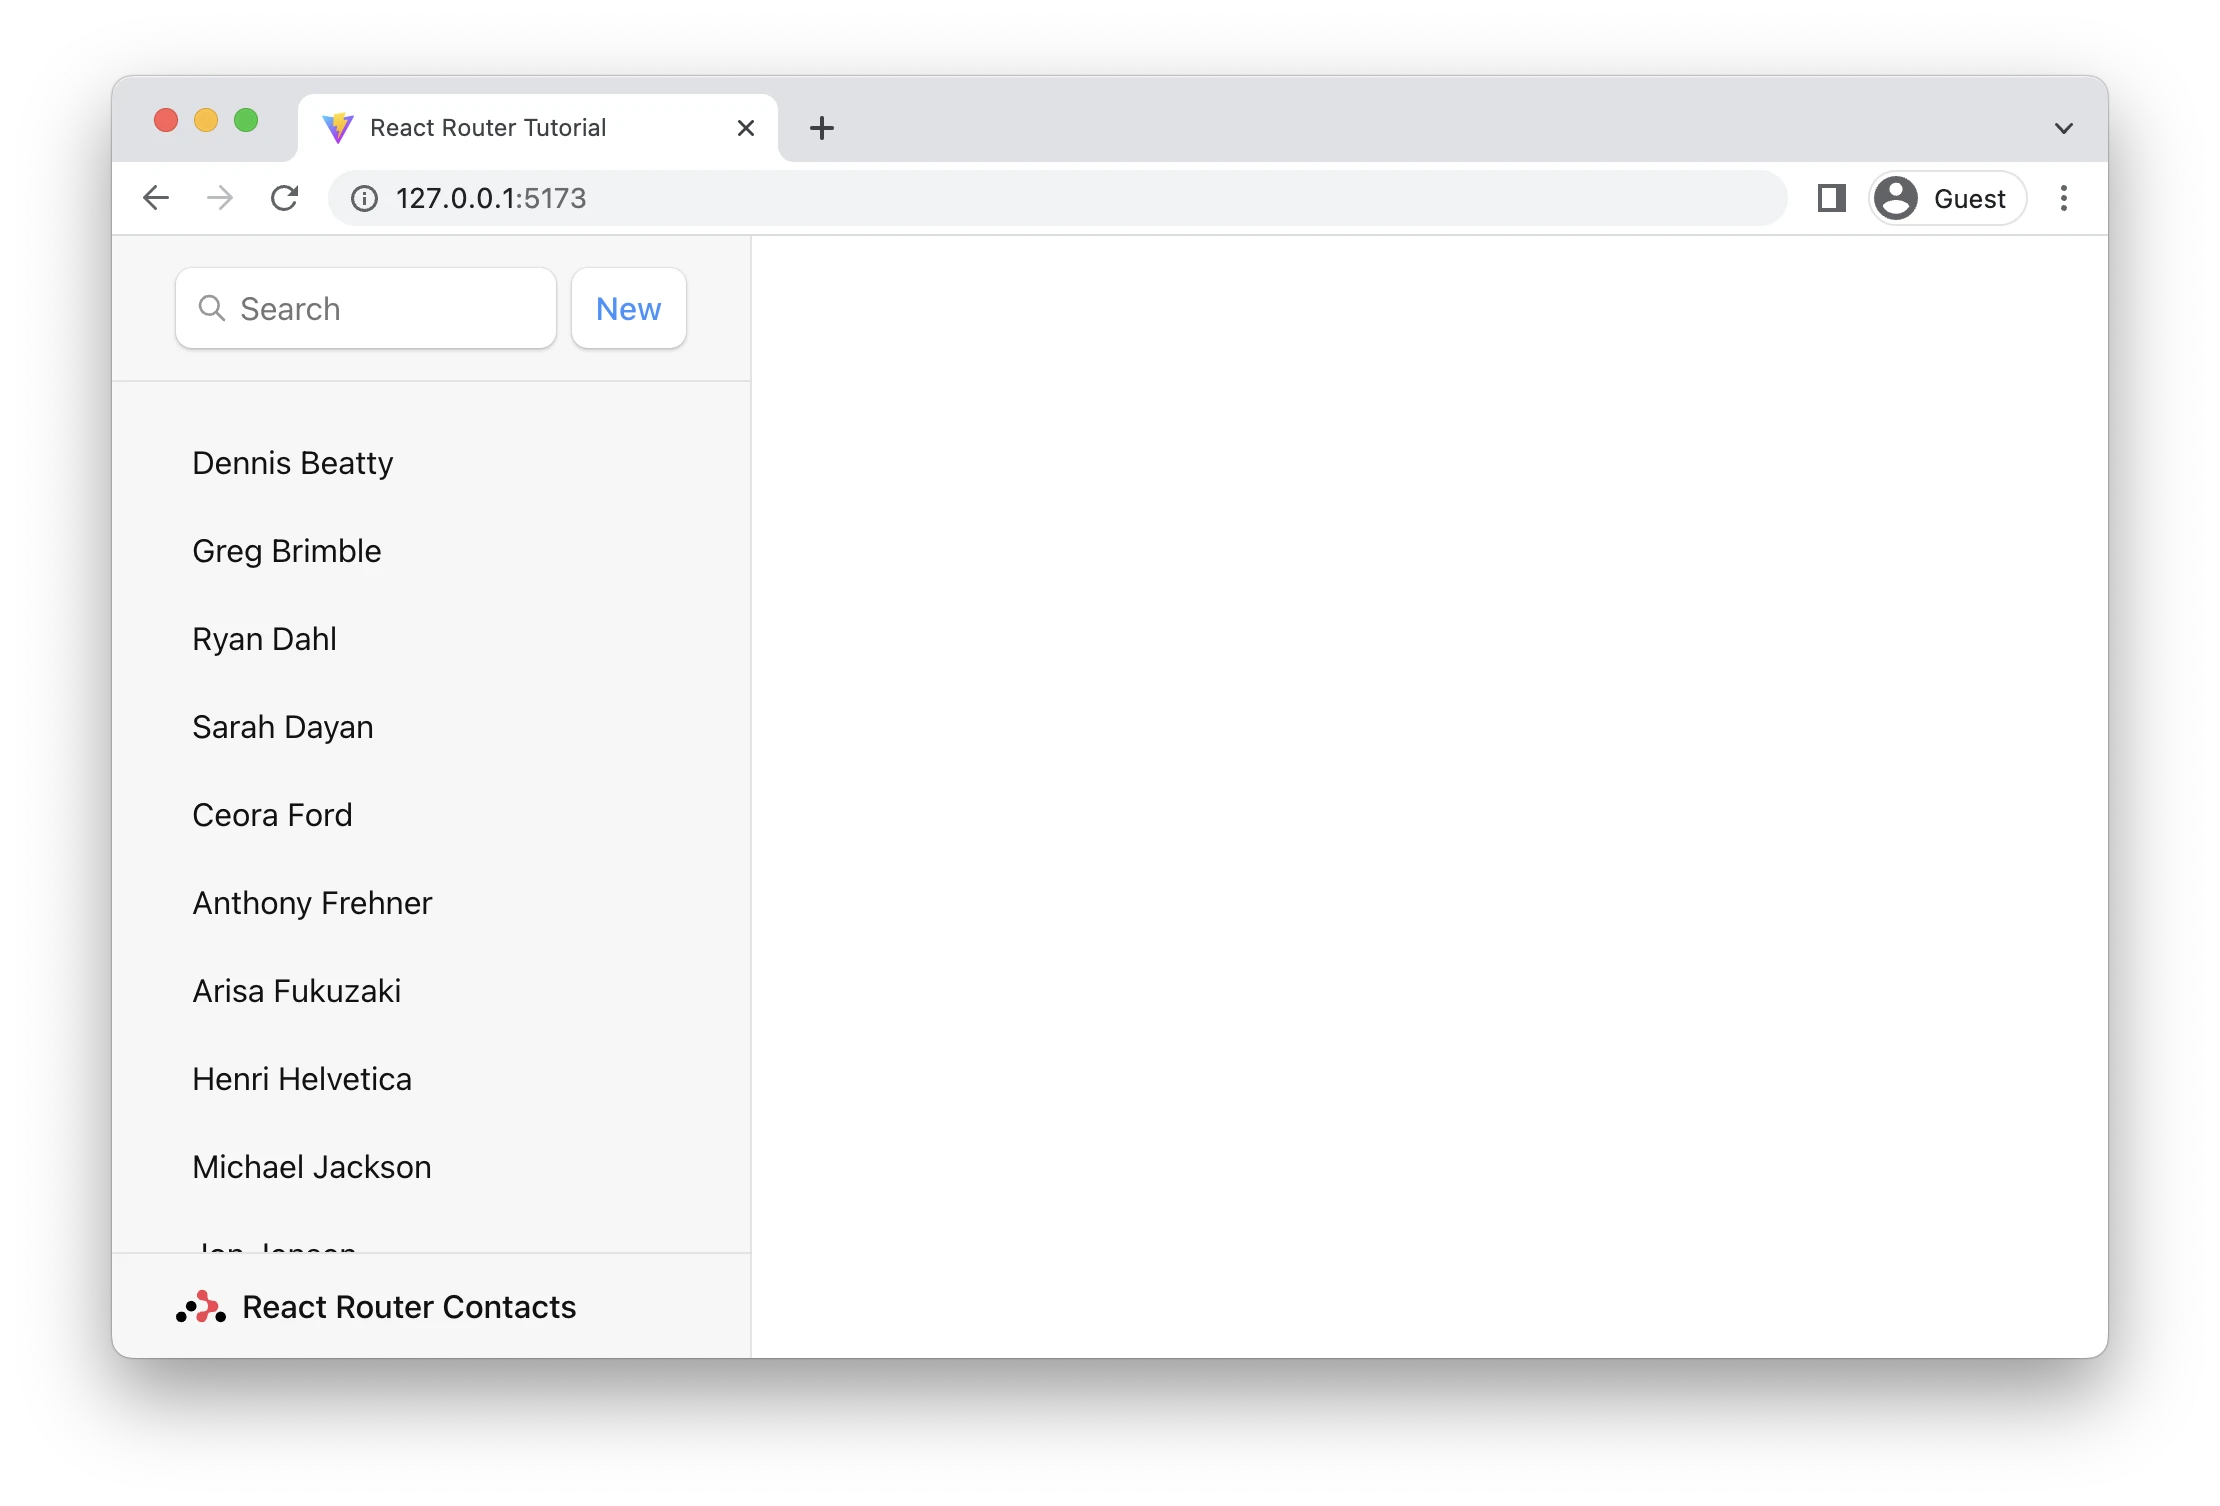
Task: Select Ryan Dahl from contacts list
Action: point(264,639)
